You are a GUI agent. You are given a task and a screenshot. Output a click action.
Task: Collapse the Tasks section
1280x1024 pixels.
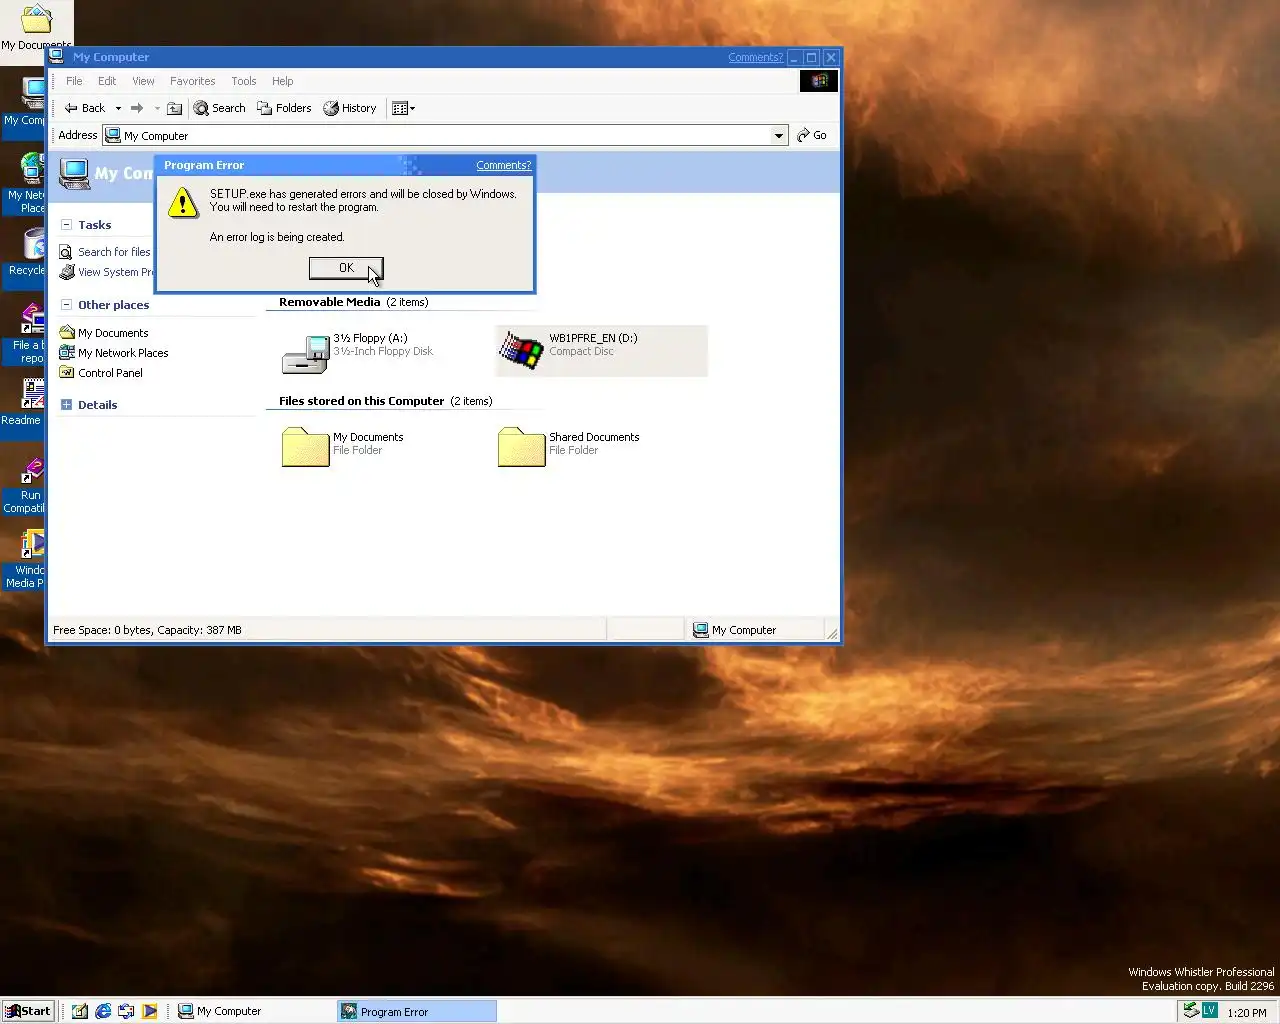(67, 225)
